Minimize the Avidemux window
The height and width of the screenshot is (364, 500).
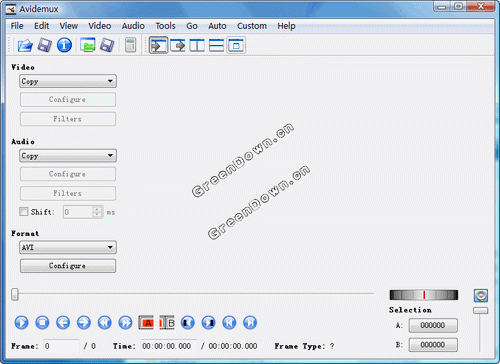[x=442, y=6]
